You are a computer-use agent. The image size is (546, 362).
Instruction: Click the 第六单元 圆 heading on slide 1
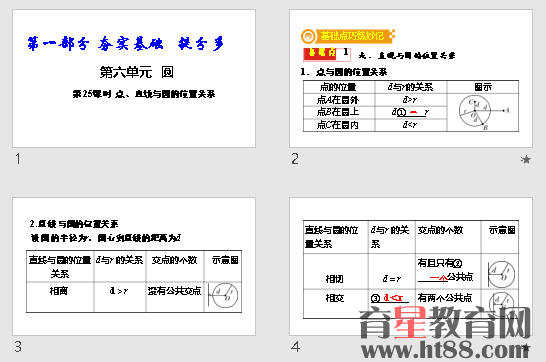point(136,72)
